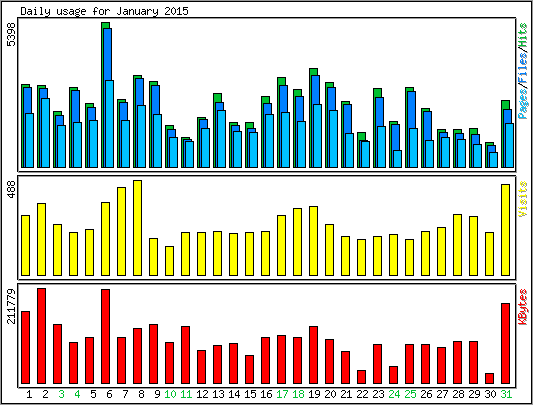Image resolution: width=533 pixels, height=405 pixels.
Task: Select day label "15" on the x-axis
Action: tap(250, 394)
